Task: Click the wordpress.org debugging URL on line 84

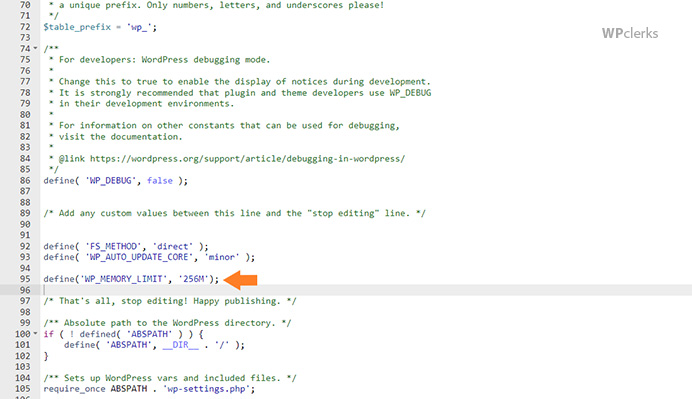Action: pyautogui.click(x=247, y=158)
